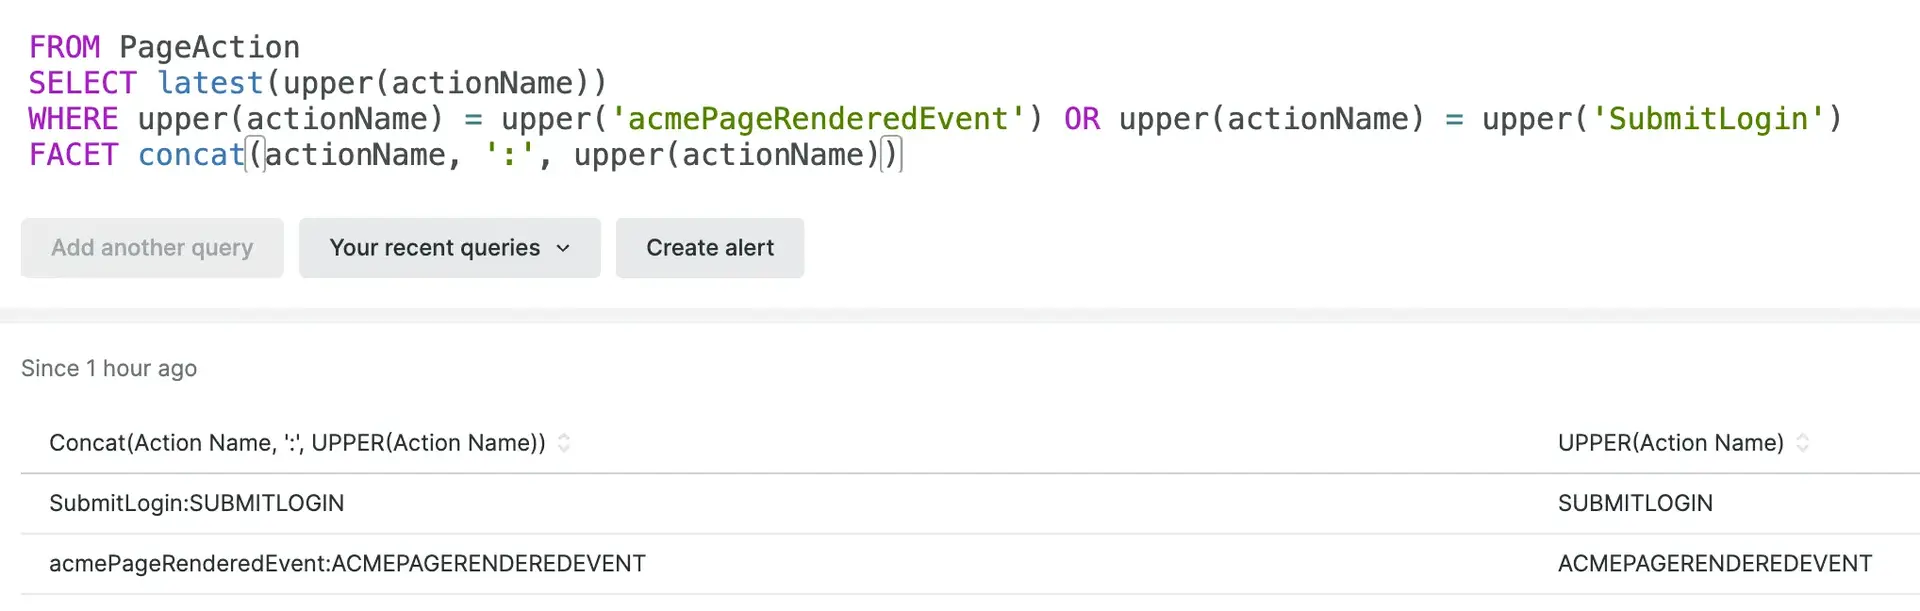Select the acmePageRenderedEvent:ACMEPAGERENDEREDEVENT result cell
Viewport: 1920px width, 611px height.
click(347, 564)
